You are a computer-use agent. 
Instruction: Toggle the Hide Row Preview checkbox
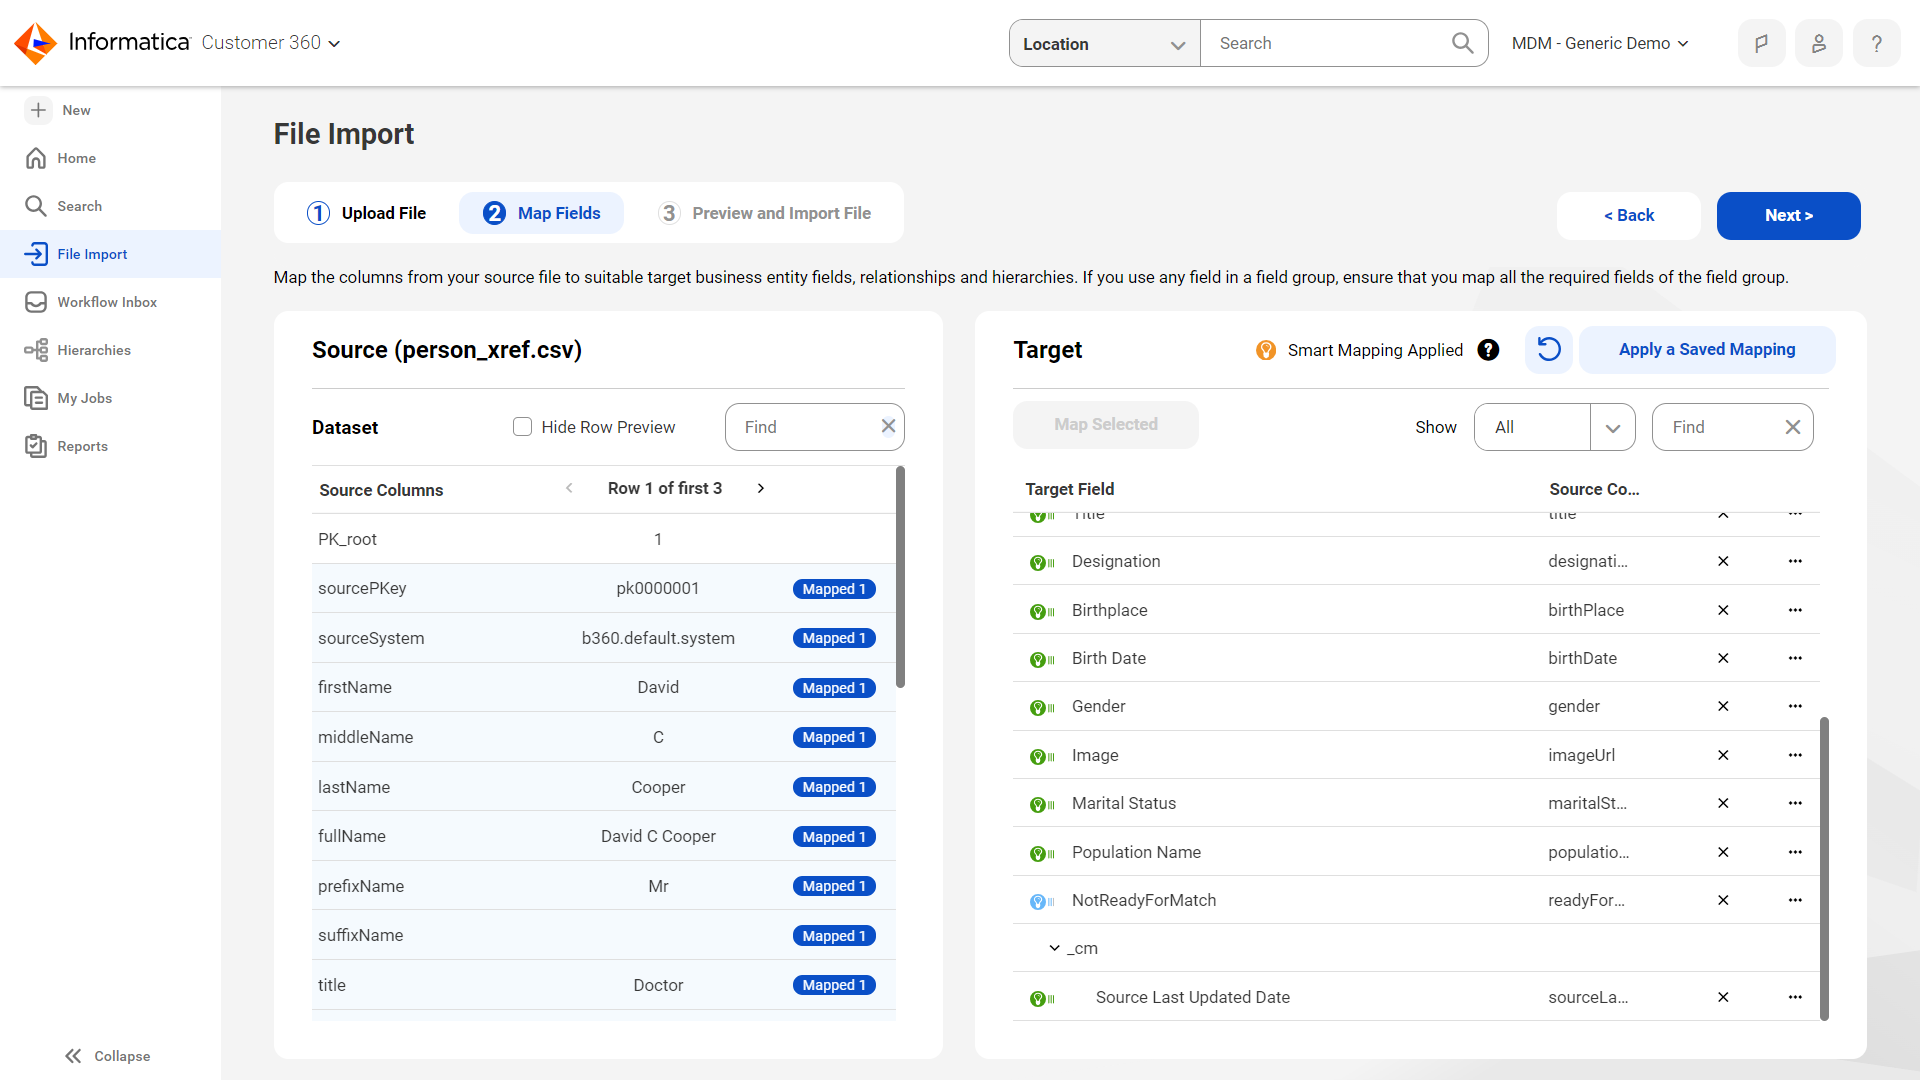point(521,426)
